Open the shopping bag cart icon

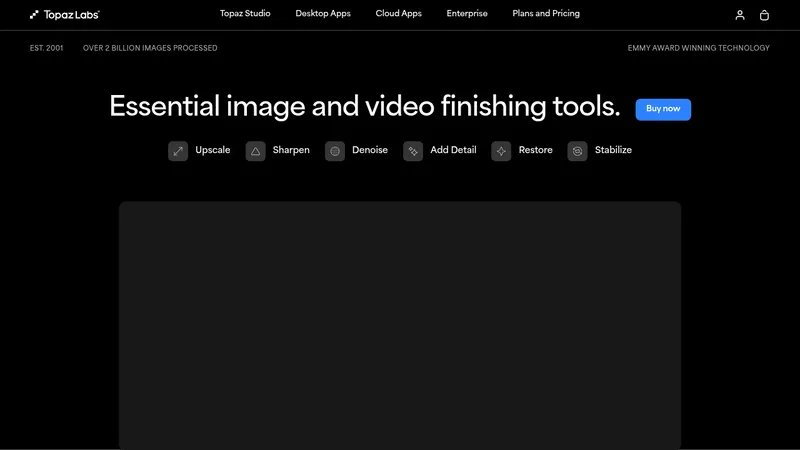point(764,15)
